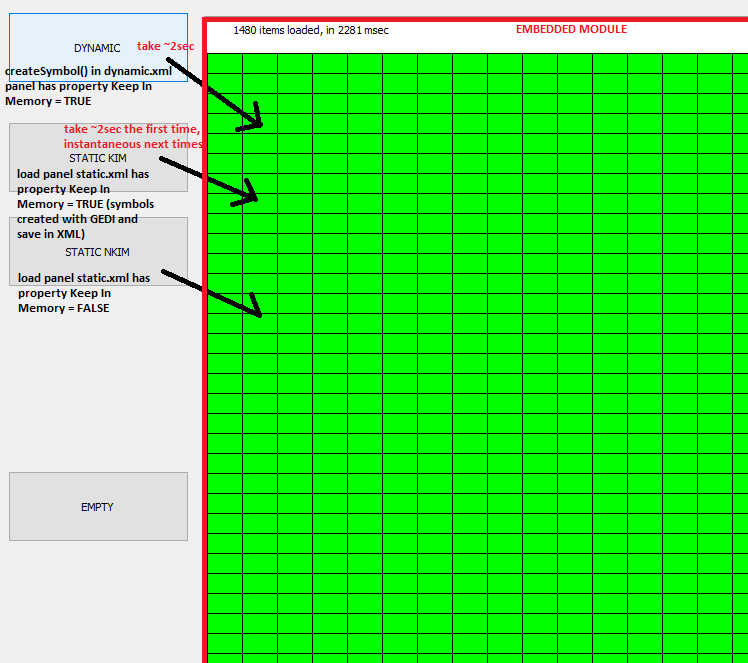This screenshot has width=748, height=663.
Task: Click the arrowhead of the middle black arrow
Action: 252,195
